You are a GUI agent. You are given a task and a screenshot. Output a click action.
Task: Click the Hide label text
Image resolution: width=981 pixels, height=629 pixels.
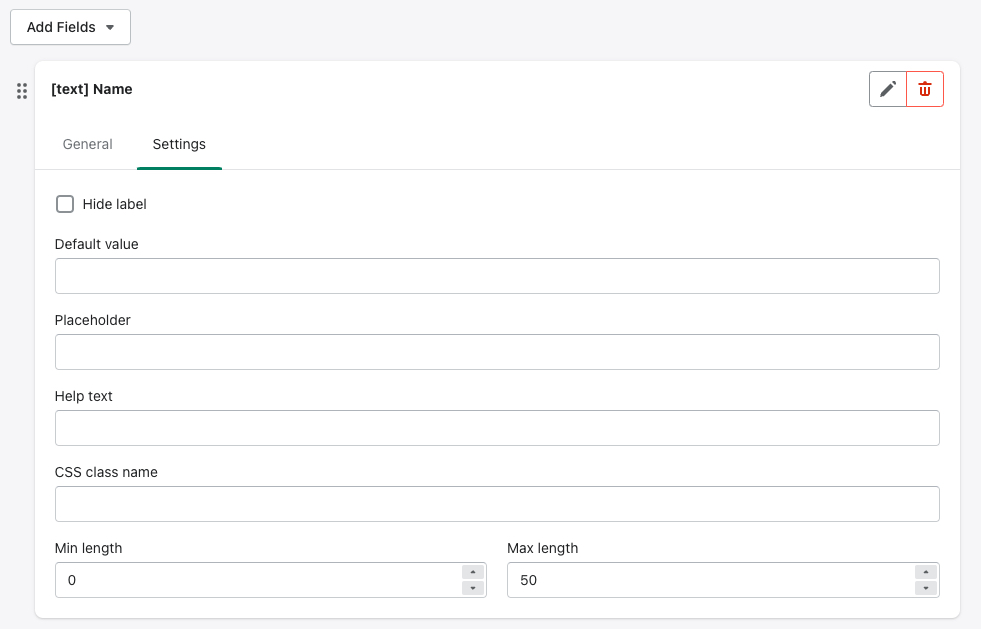114,204
